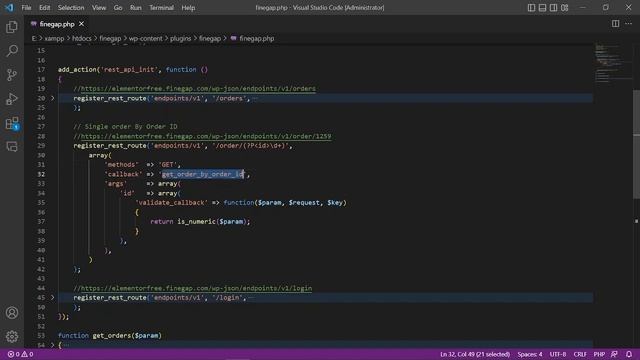Toggle the Panel layout icon
This screenshot has height=360, width=640.
(x=542, y=7)
